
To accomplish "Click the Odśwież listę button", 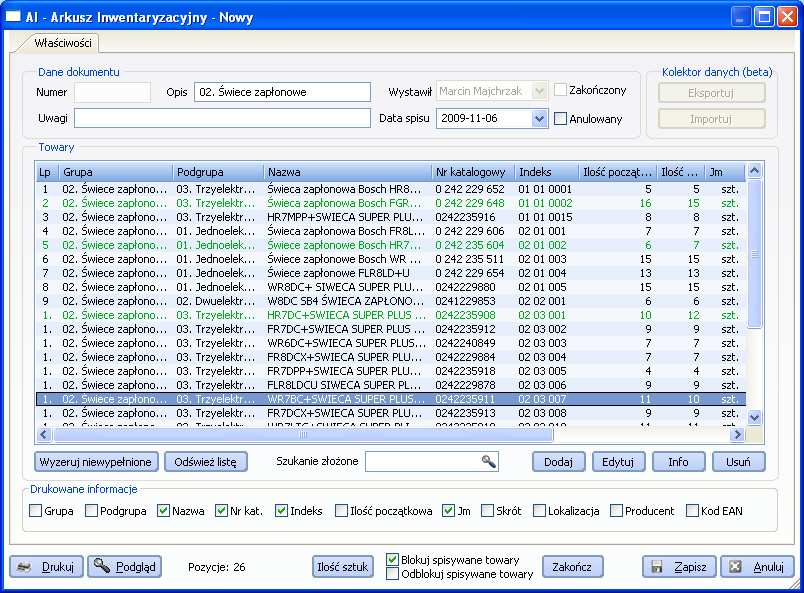I will coord(206,462).
